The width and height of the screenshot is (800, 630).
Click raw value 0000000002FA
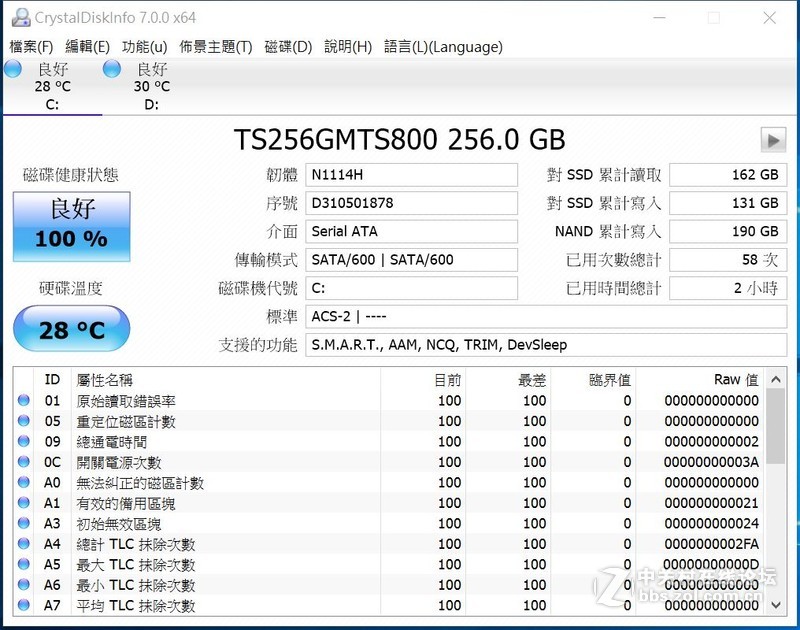[711, 544]
